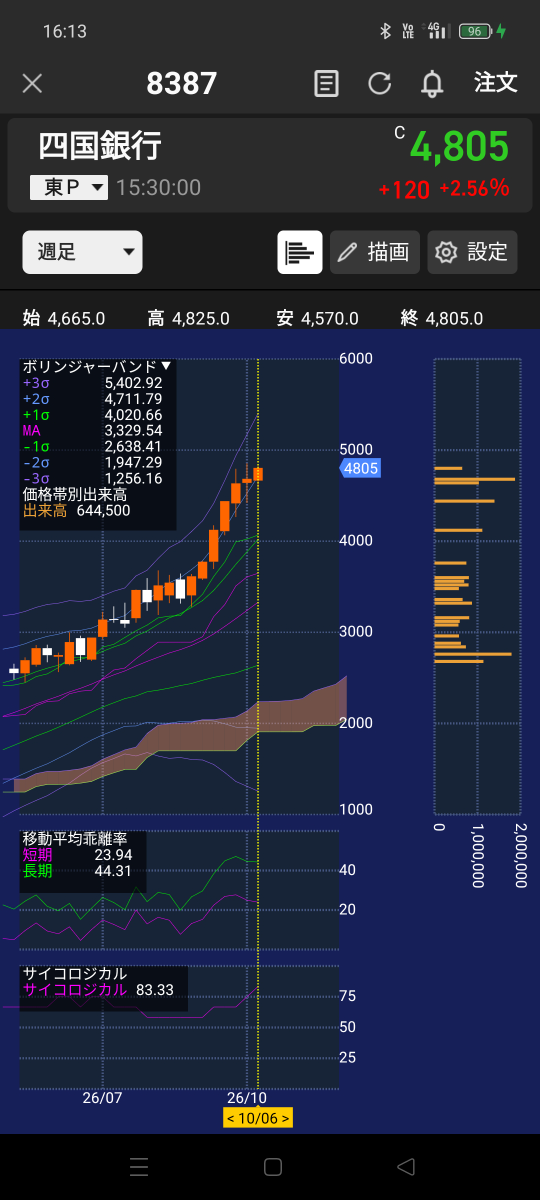Tap the 四国銀行 stock name
The image size is (540, 1200).
pos(100,147)
